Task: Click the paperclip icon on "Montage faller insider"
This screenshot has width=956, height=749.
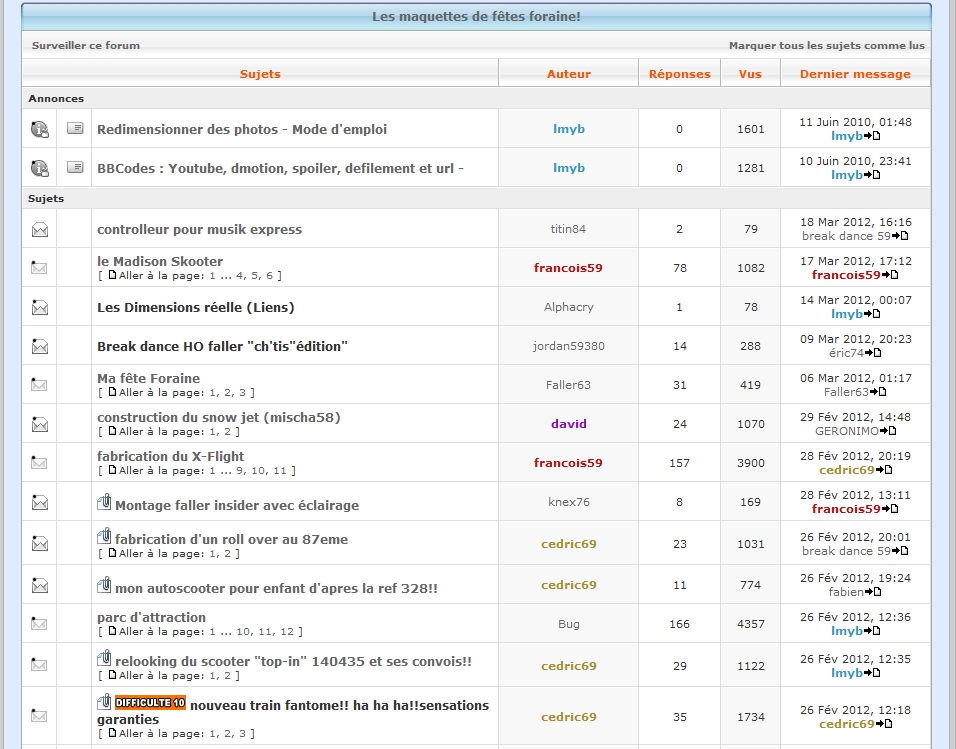Action: [104, 503]
